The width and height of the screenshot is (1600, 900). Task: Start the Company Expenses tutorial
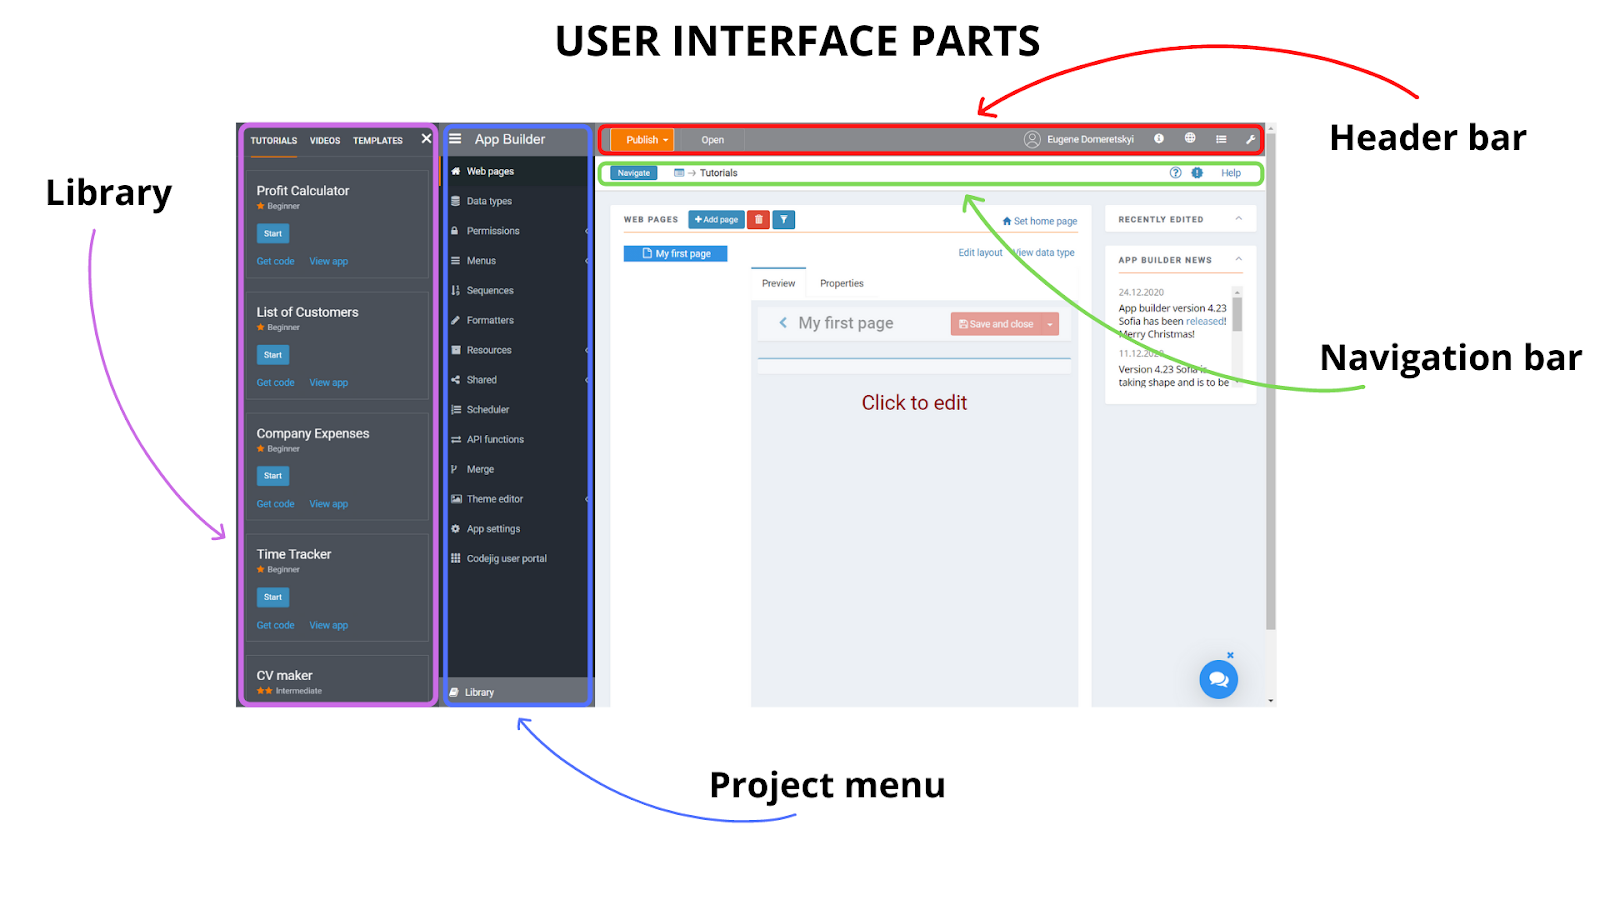click(x=273, y=476)
